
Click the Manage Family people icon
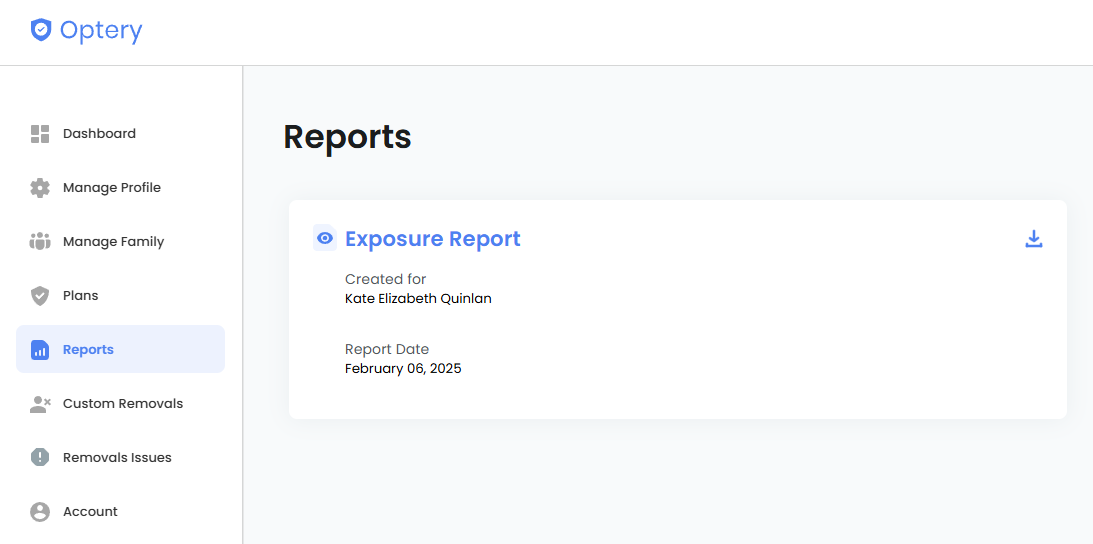coord(40,242)
